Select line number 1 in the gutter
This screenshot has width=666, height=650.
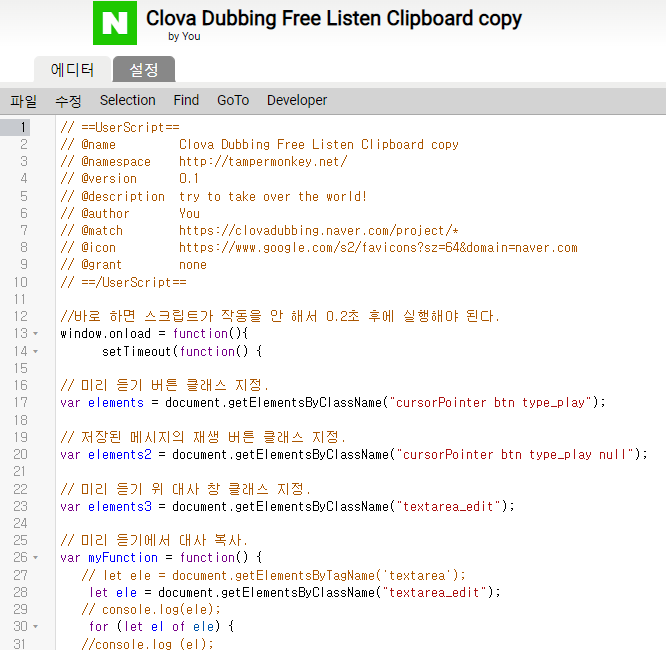pyautogui.click(x=23, y=127)
